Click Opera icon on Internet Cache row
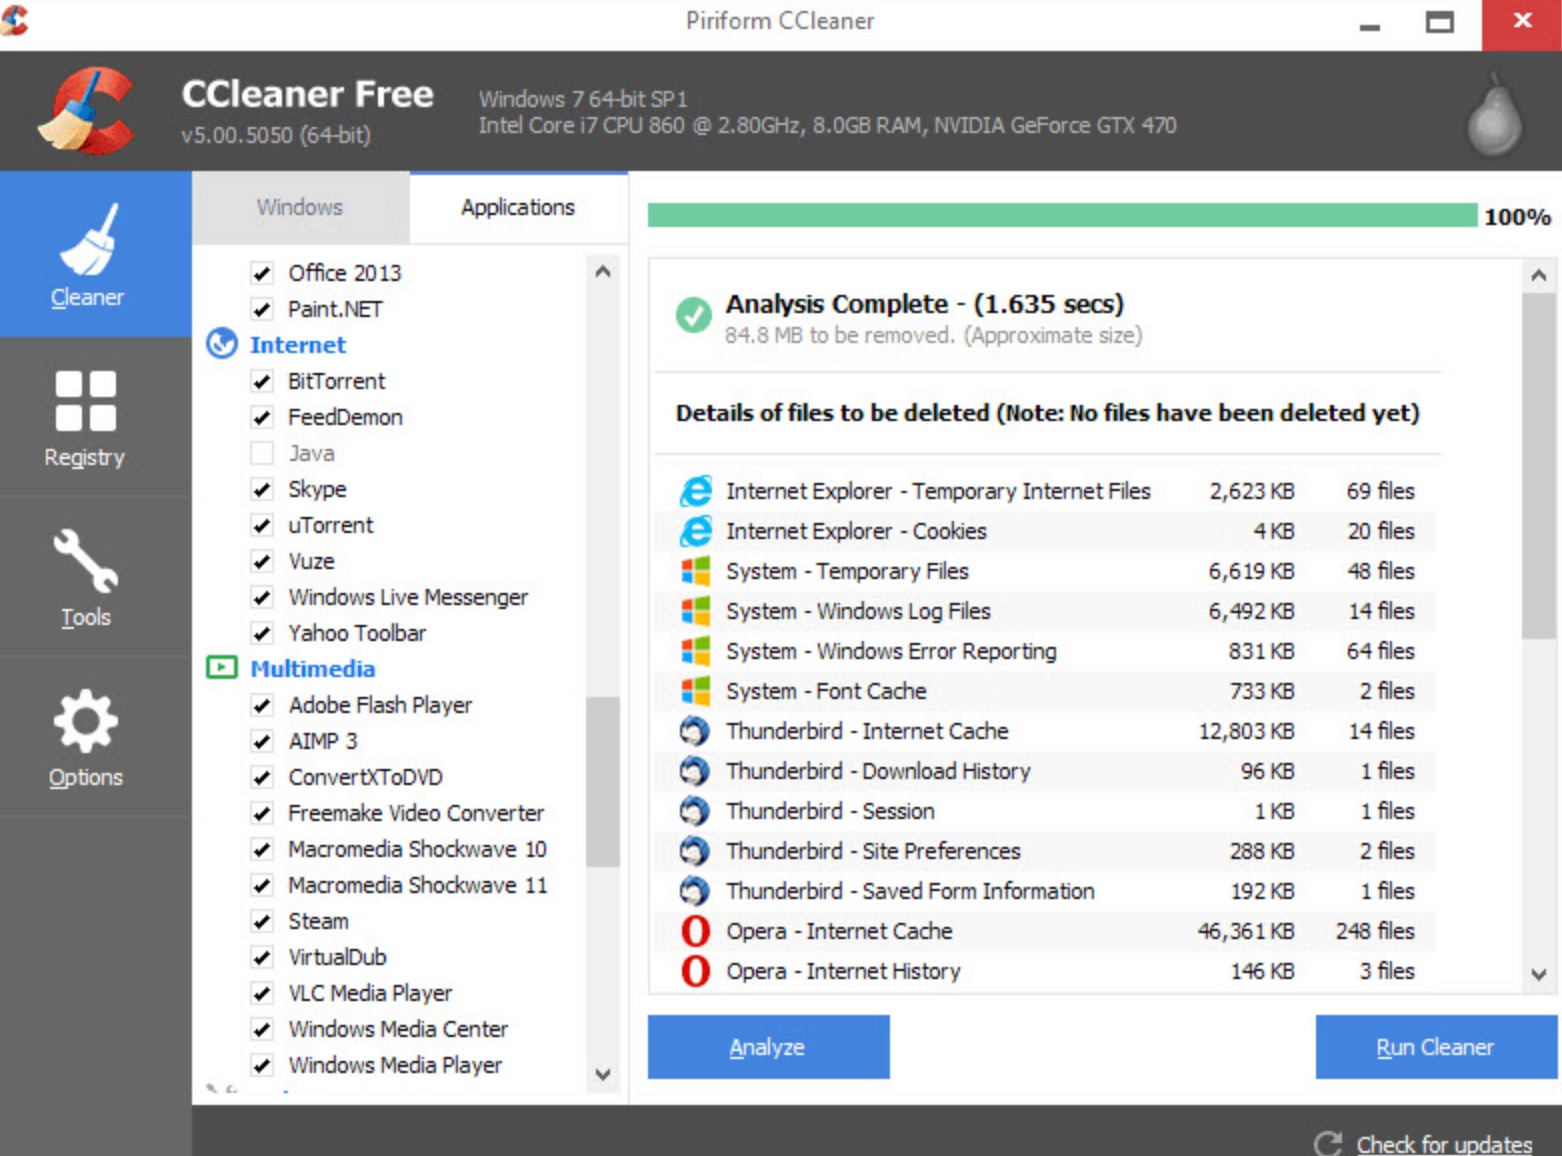The width and height of the screenshot is (1562, 1156). 696,931
